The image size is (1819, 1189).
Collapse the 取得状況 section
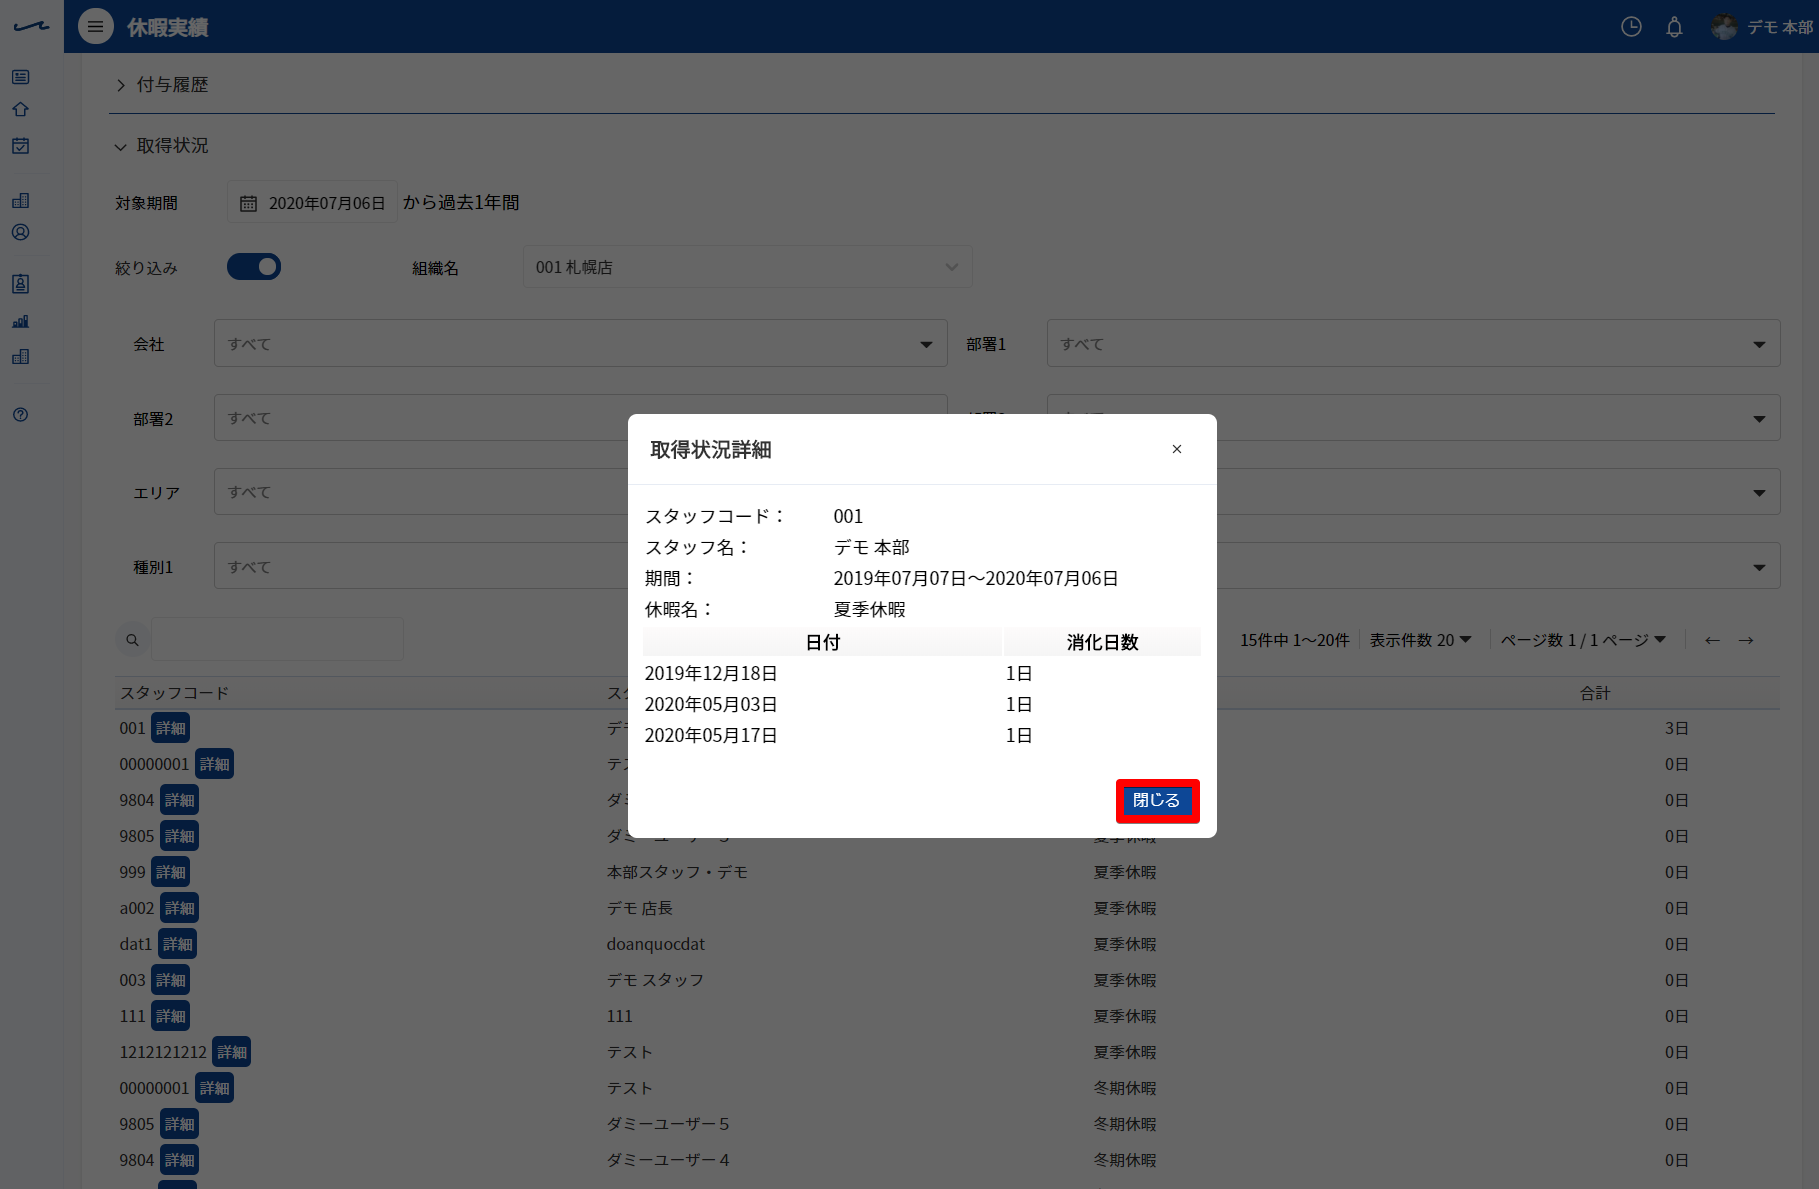coord(162,146)
